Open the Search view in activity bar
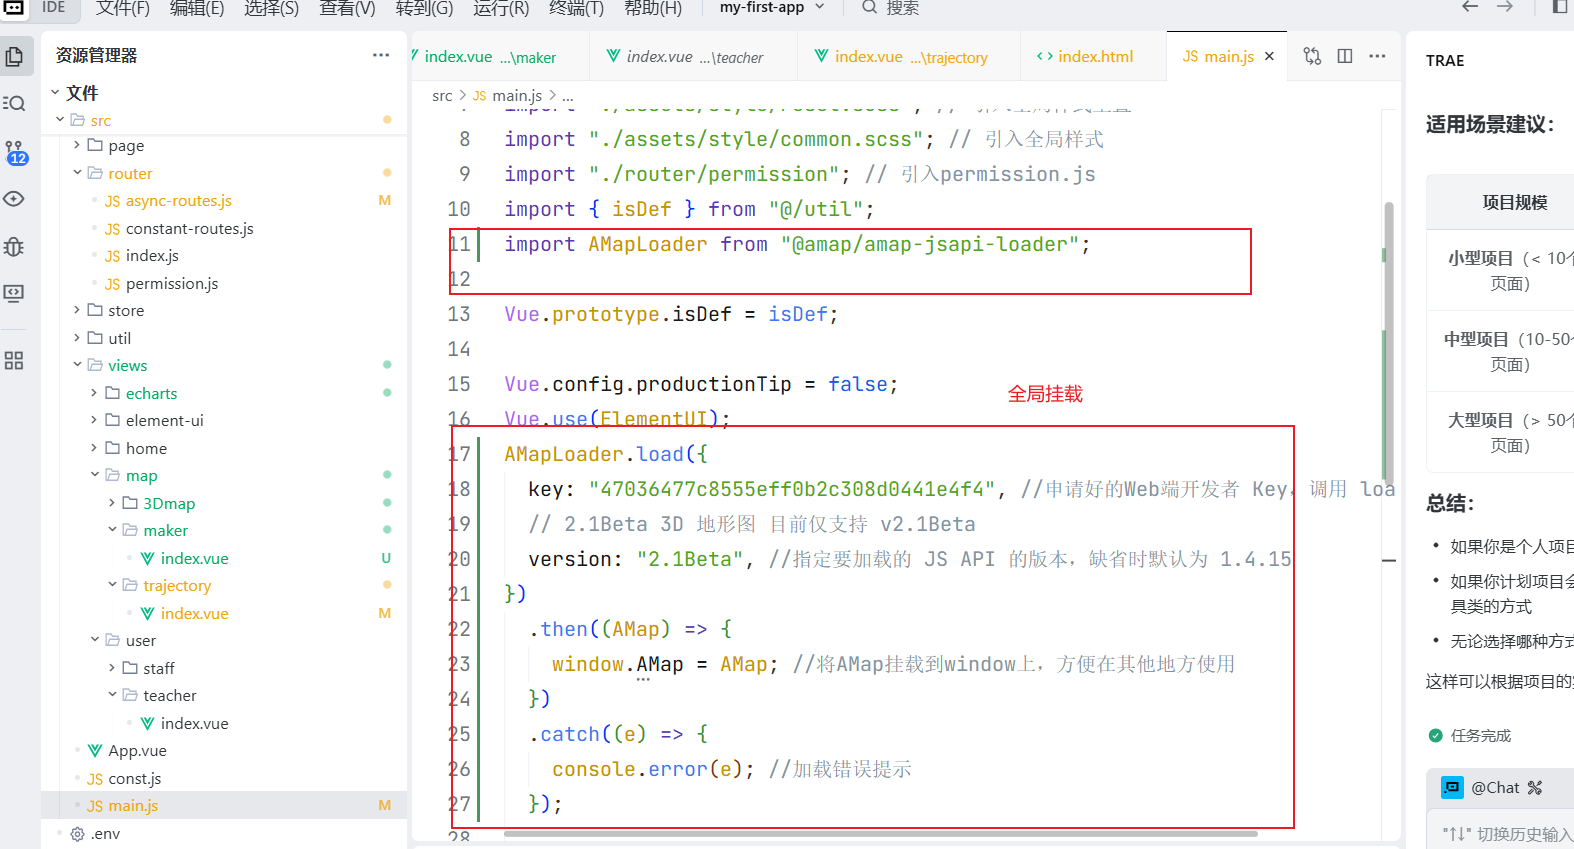 (15, 103)
